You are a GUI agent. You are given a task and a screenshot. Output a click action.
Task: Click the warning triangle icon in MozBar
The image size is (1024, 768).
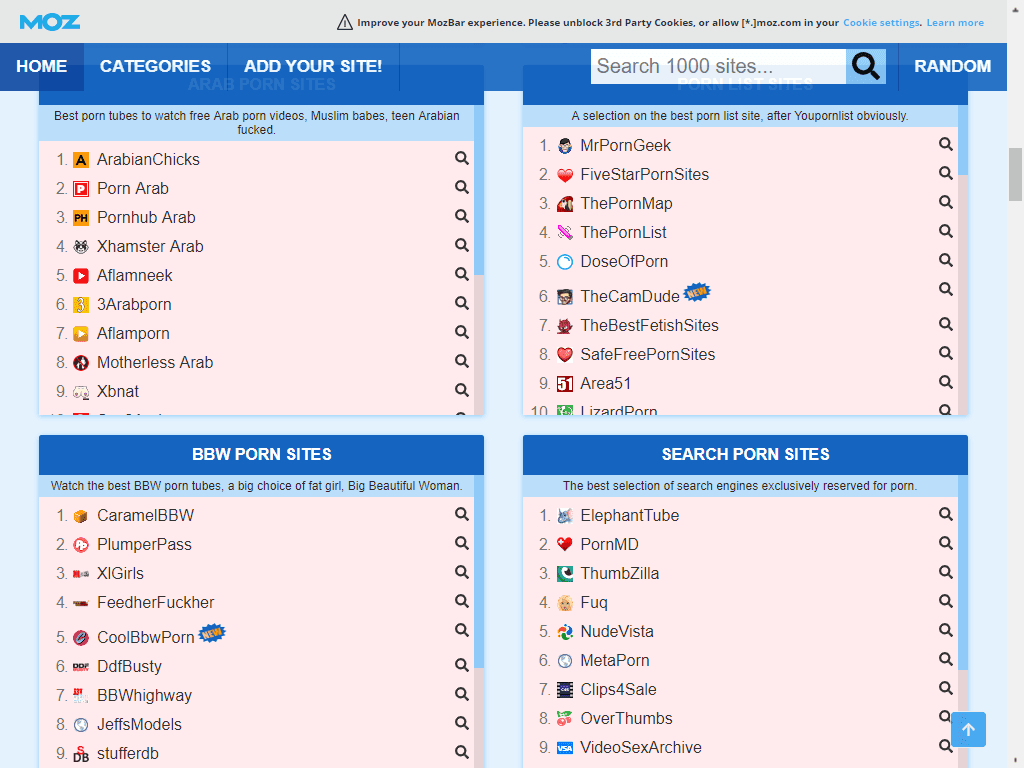point(345,22)
